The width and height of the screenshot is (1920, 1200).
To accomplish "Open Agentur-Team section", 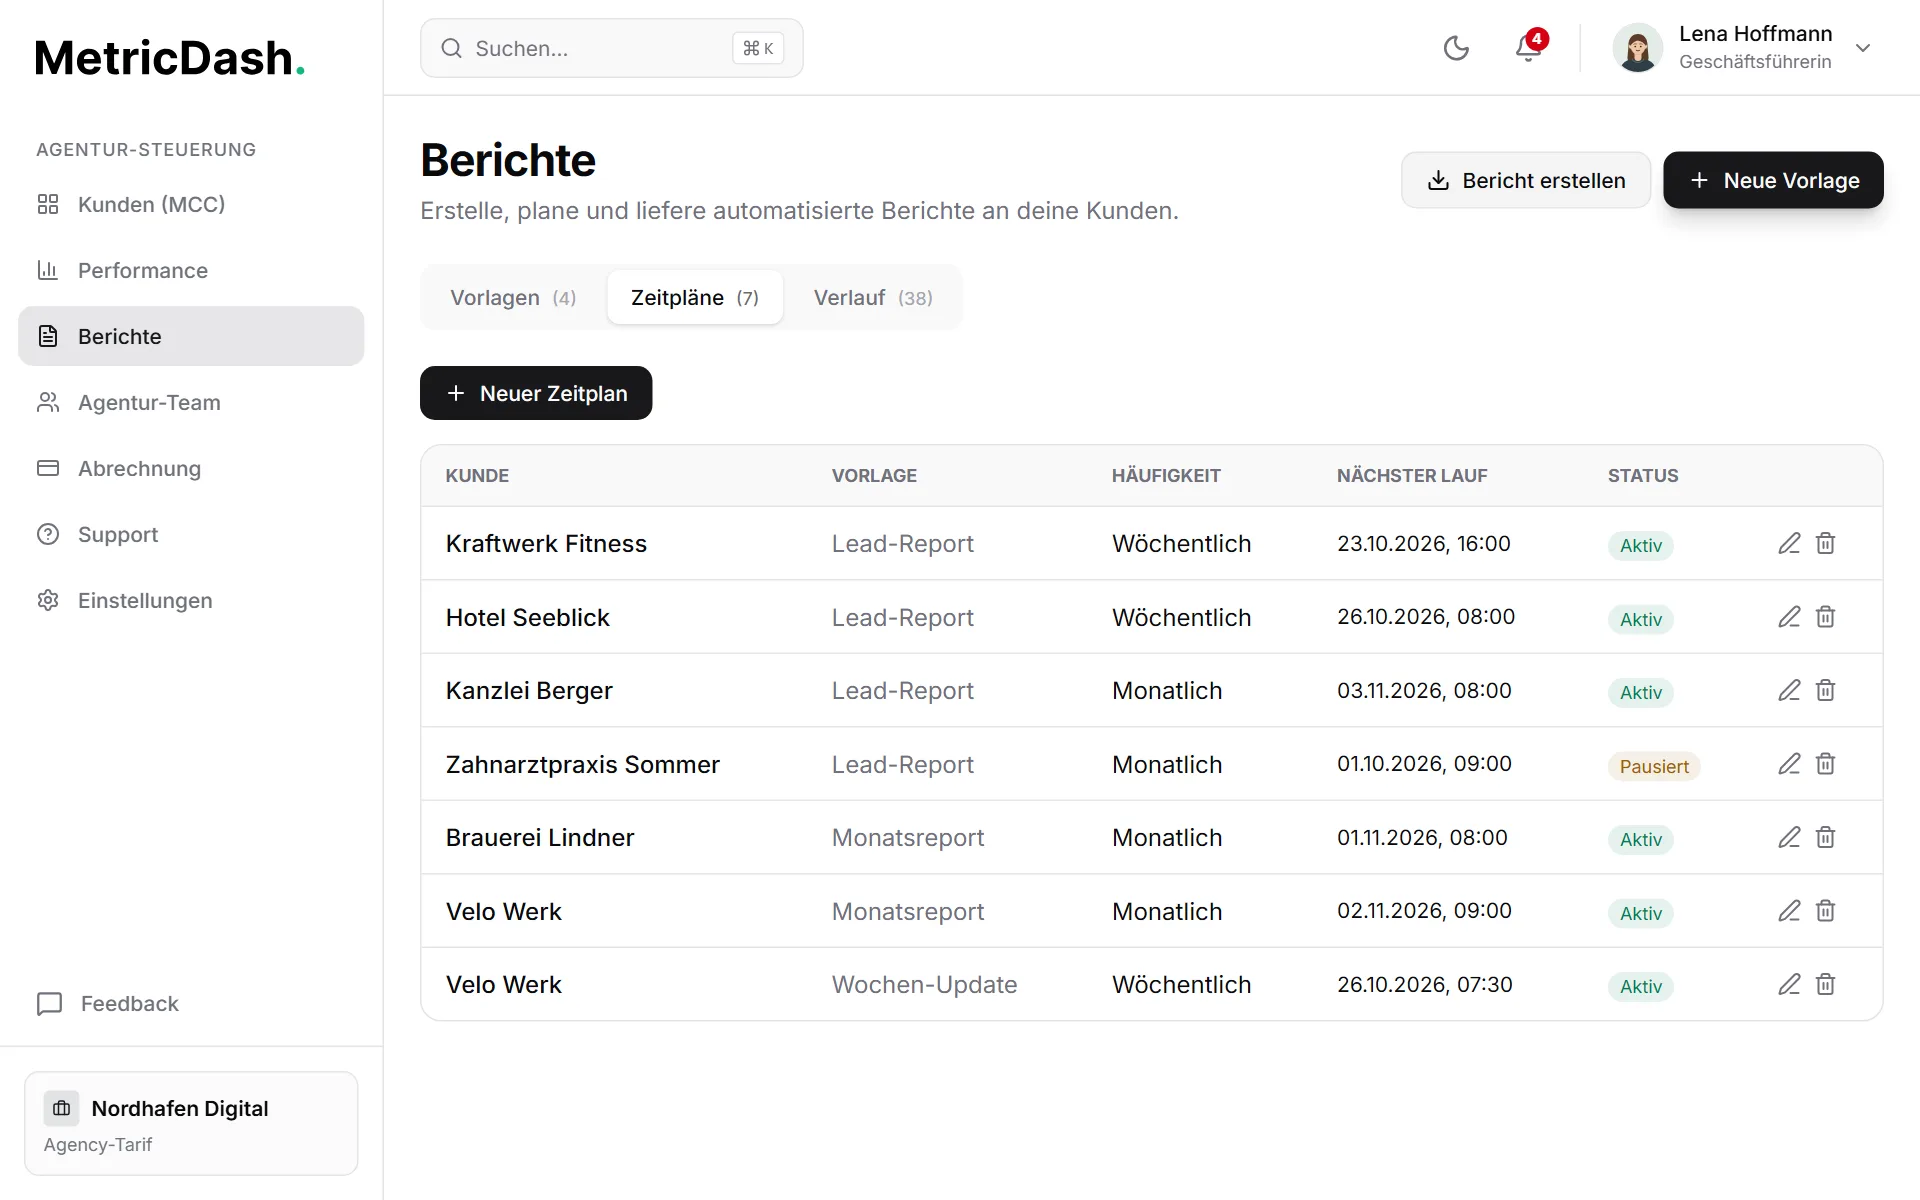I will pos(191,402).
